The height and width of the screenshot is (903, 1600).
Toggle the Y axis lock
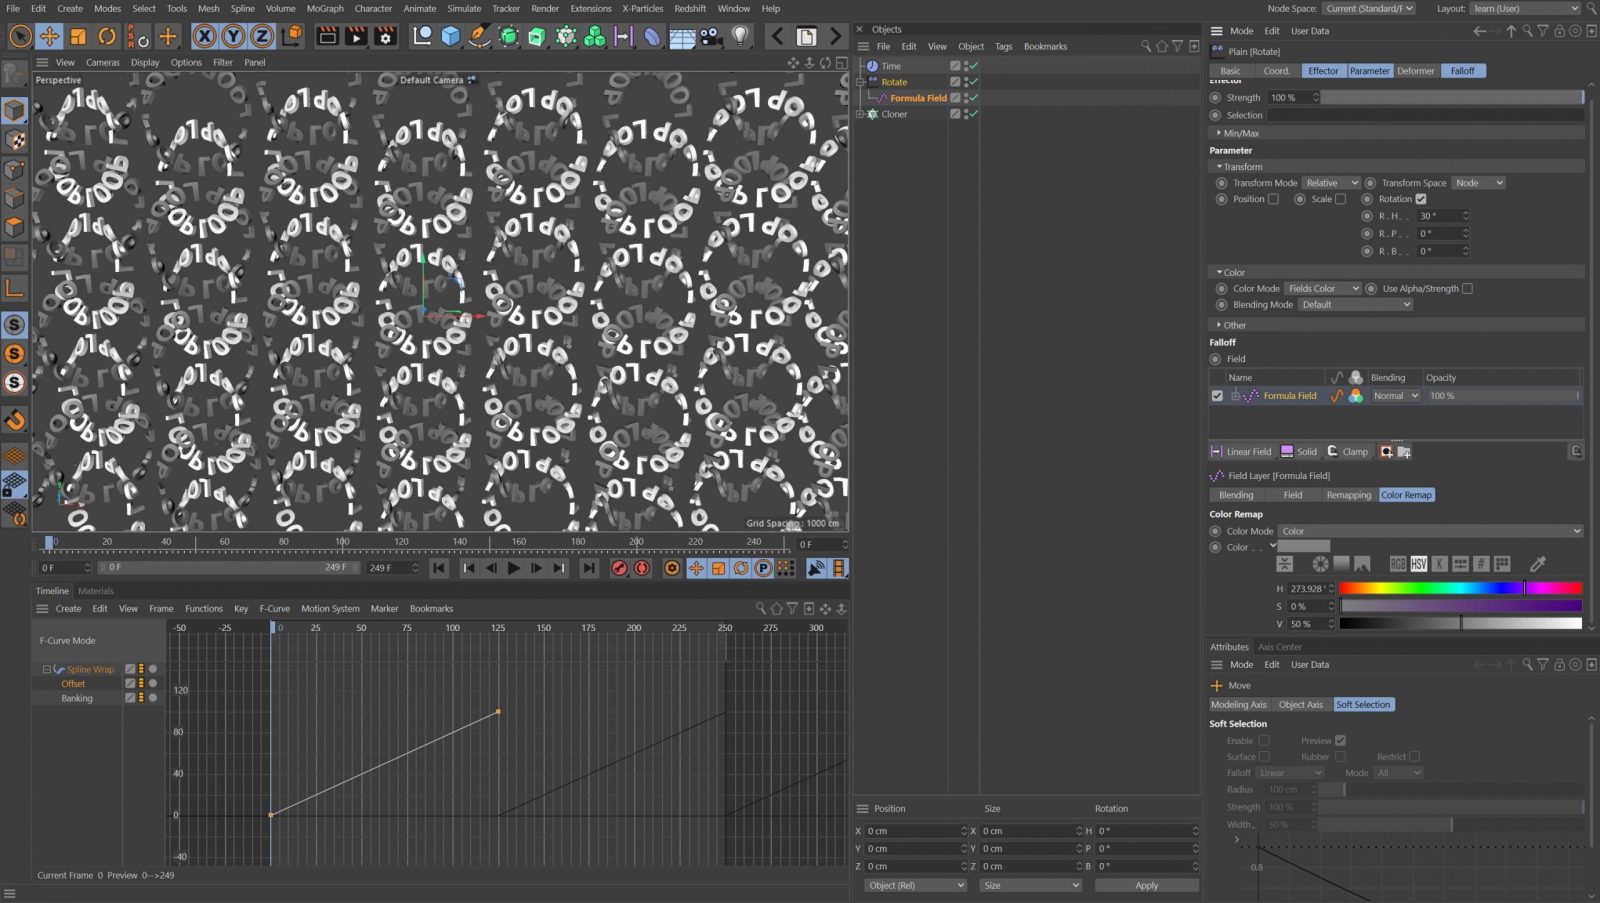[233, 37]
